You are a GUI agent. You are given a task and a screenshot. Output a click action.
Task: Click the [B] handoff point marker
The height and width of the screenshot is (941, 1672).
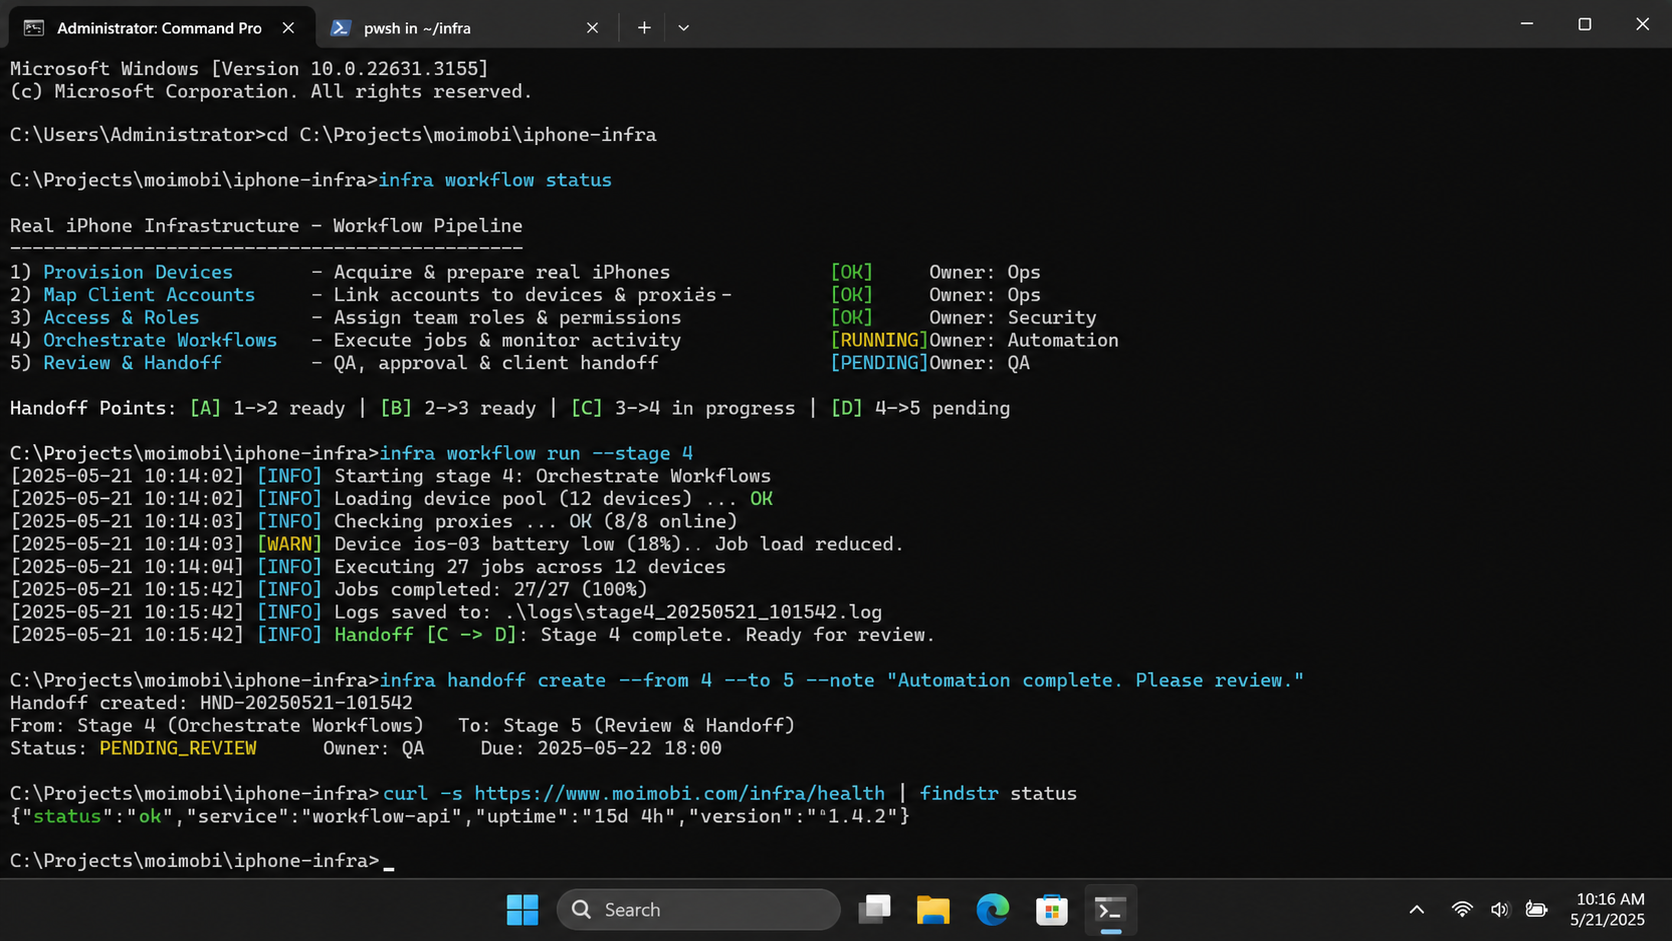(396, 408)
